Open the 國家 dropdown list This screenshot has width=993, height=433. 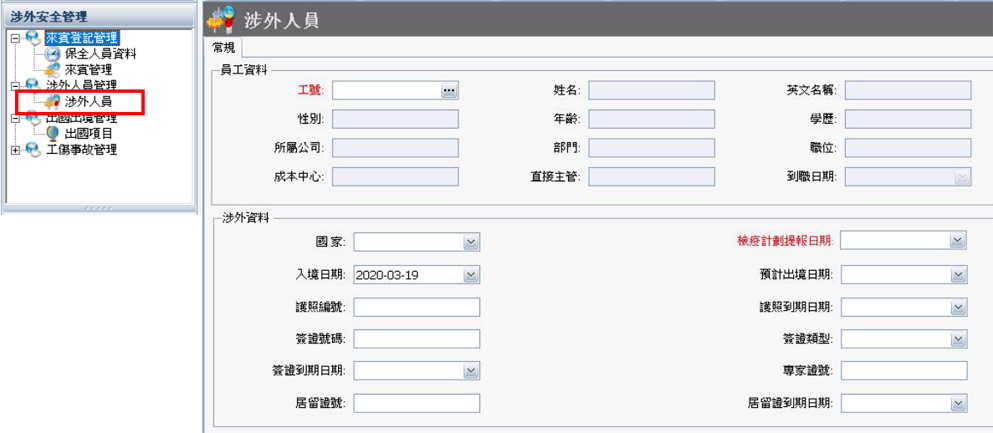point(471,242)
